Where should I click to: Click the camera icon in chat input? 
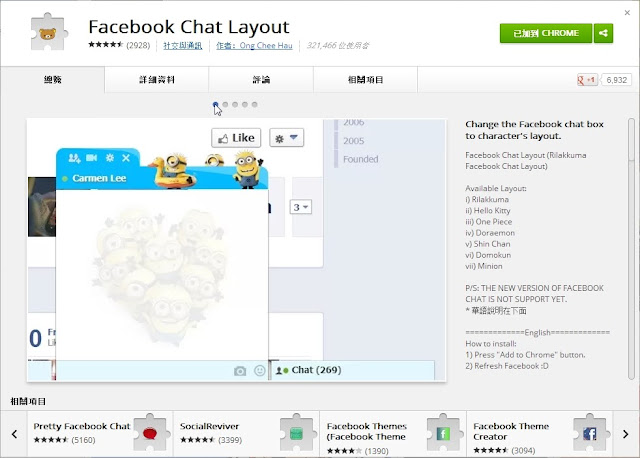click(x=240, y=371)
